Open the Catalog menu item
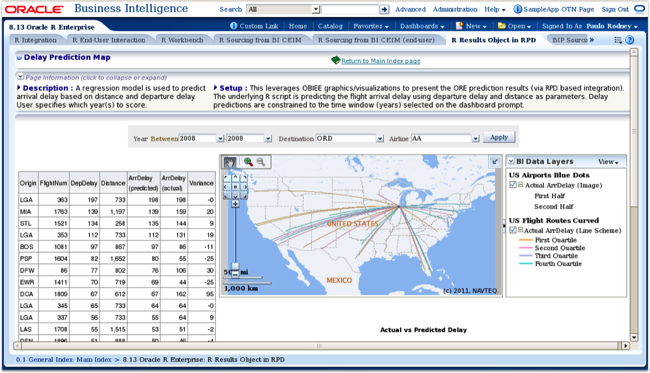The height and width of the screenshot is (373, 650). [330, 26]
